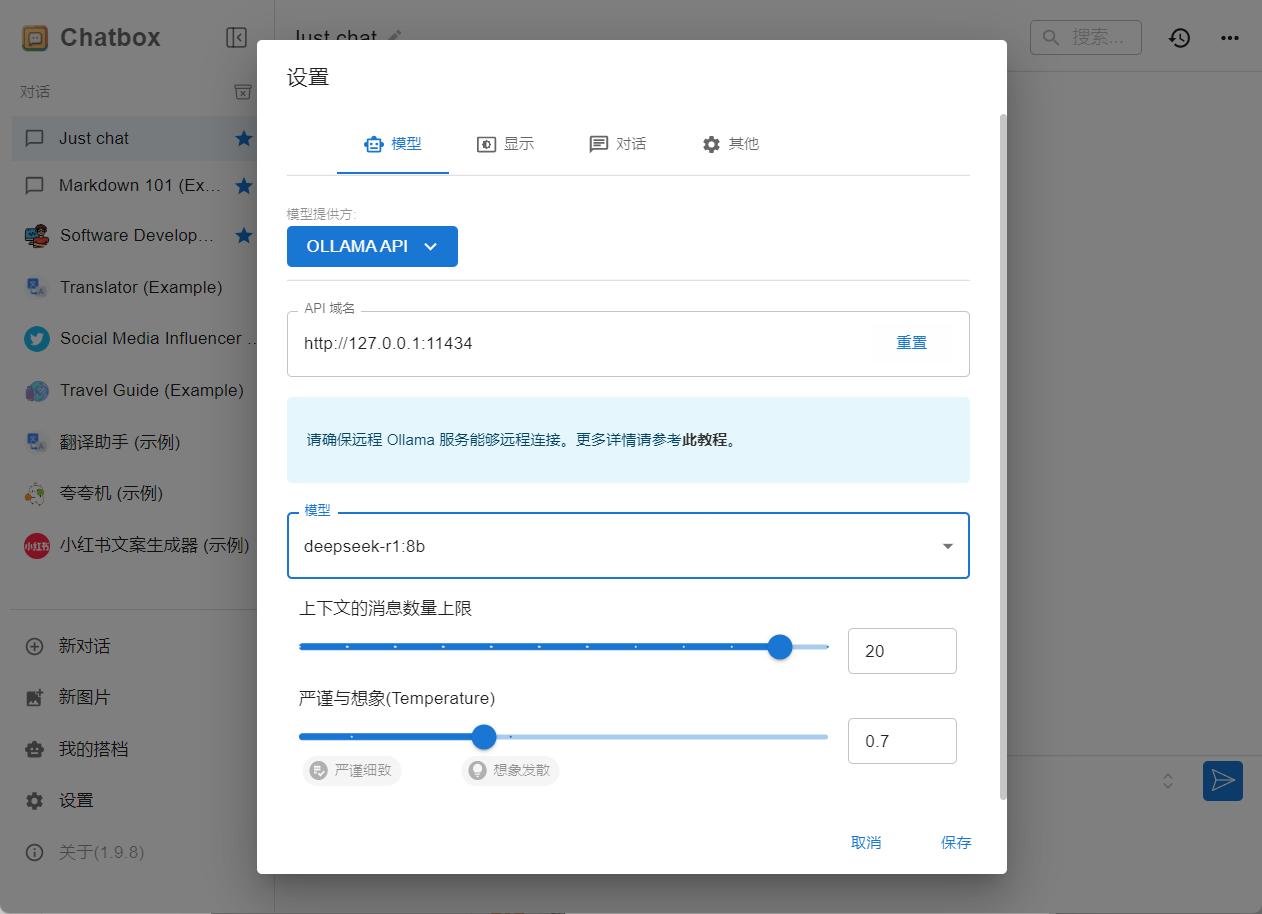1262x914 pixels.
Task: Click 小红书文案生成器 red icon
Action: click(x=37, y=545)
